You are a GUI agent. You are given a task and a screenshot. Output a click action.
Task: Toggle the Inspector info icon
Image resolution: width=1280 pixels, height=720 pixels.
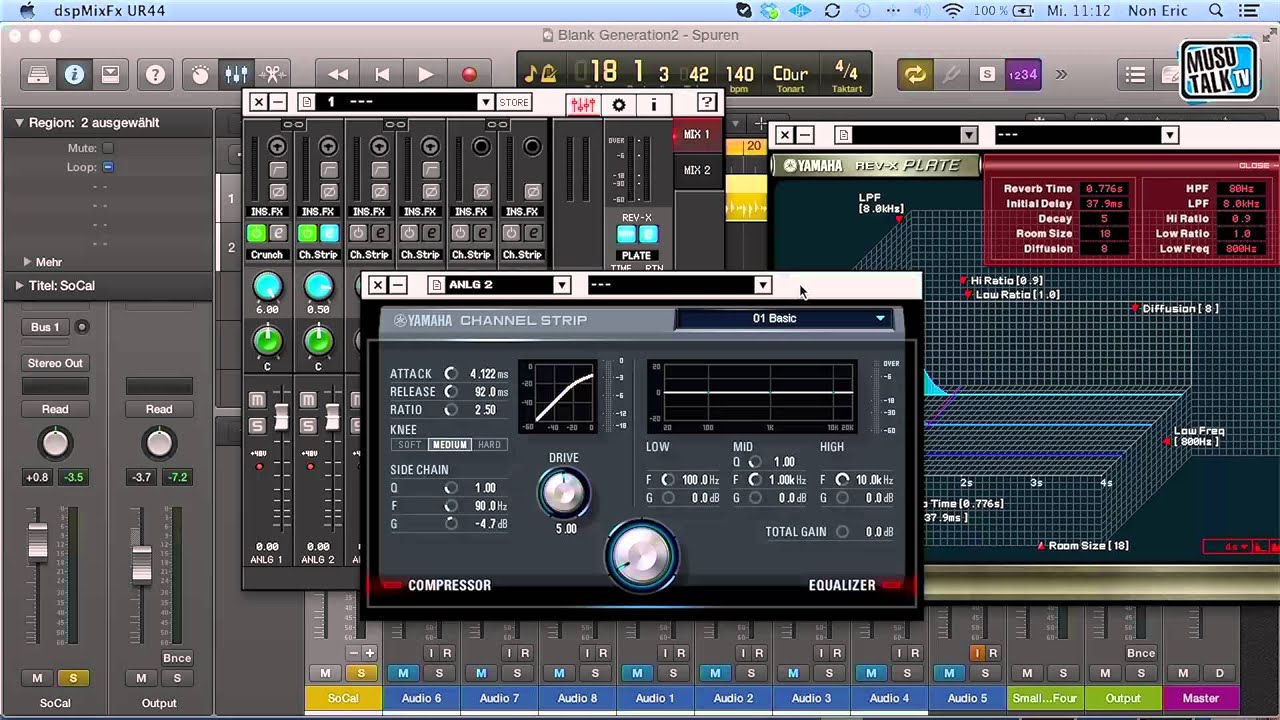[x=74, y=75]
